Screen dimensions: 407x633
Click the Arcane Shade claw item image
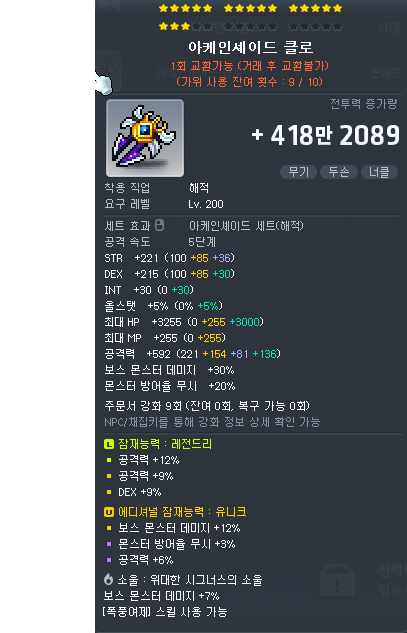tap(145, 138)
